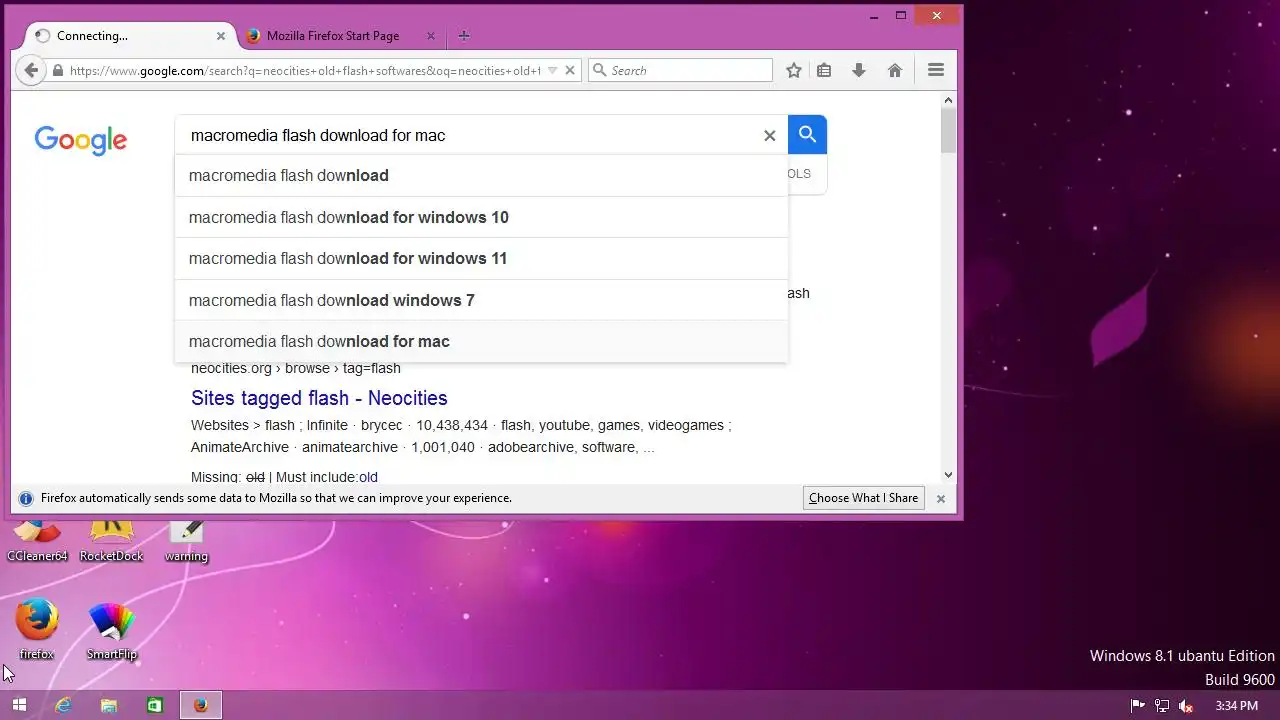Viewport: 1280px width, 720px height.
Task: Click the vertical scrollbar thumb
Action: point(948,131)
